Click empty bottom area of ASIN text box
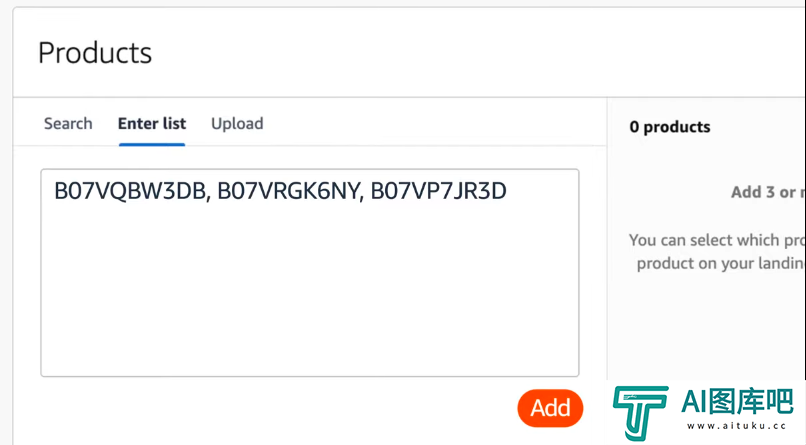Screen dimensions: 806x445 (310, 319)
